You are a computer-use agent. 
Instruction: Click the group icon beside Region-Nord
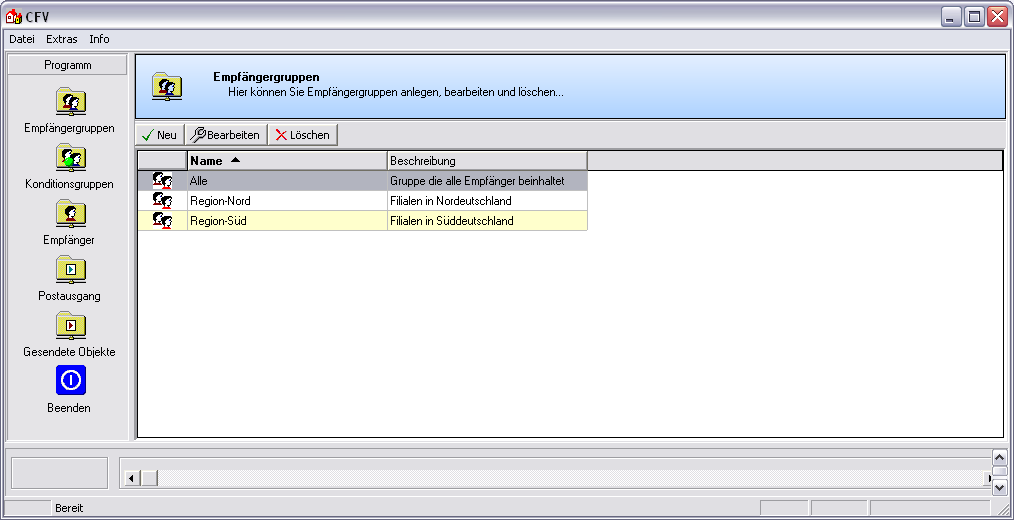(x=162, y=201)
